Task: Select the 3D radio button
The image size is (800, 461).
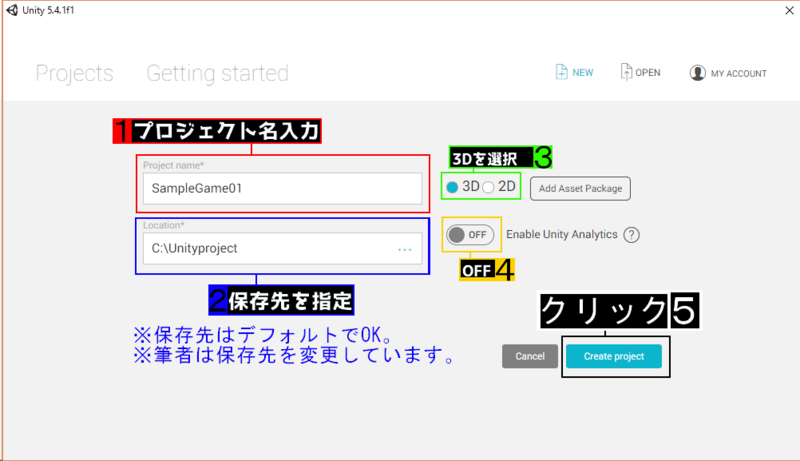Action: coord(452,187)
